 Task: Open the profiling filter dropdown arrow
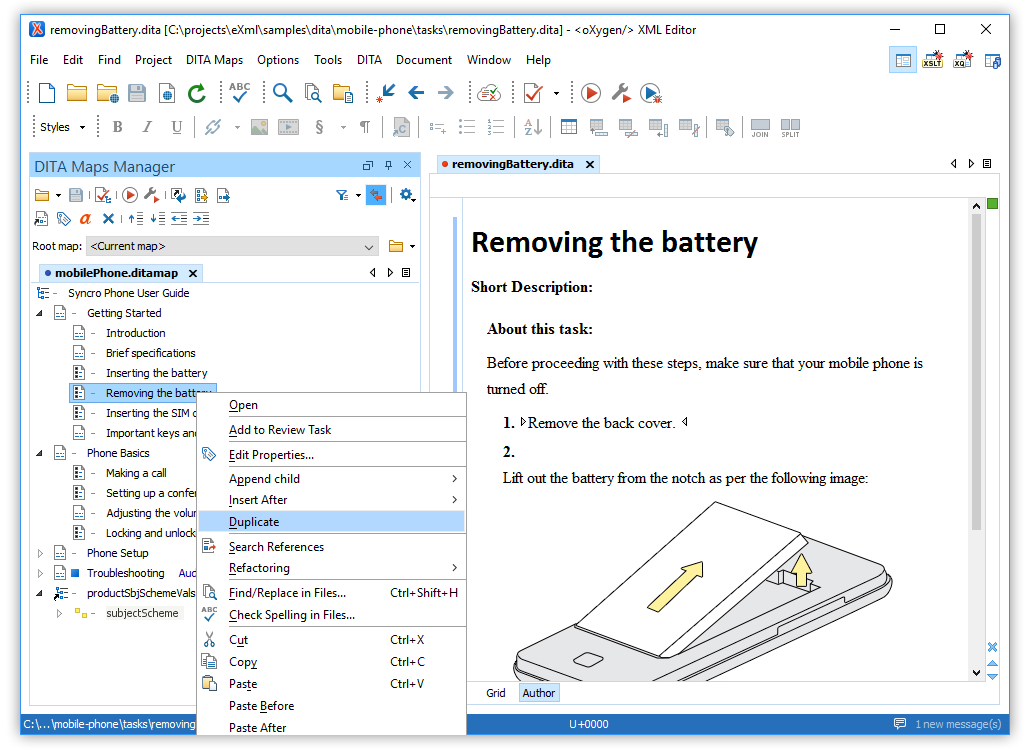(x=358, y=195)
